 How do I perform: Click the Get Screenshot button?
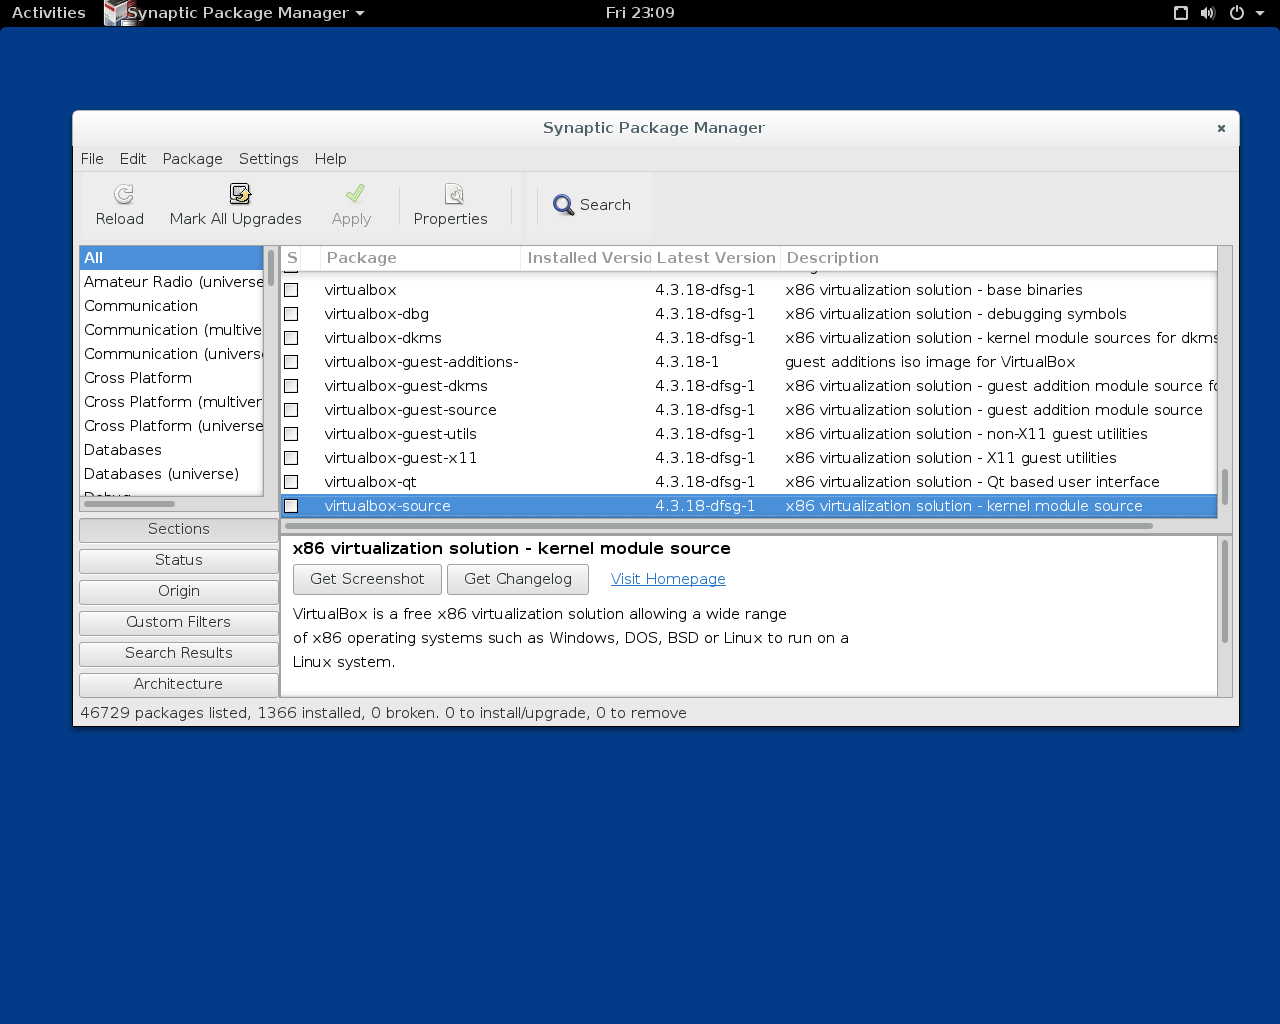tap(367, 579)
